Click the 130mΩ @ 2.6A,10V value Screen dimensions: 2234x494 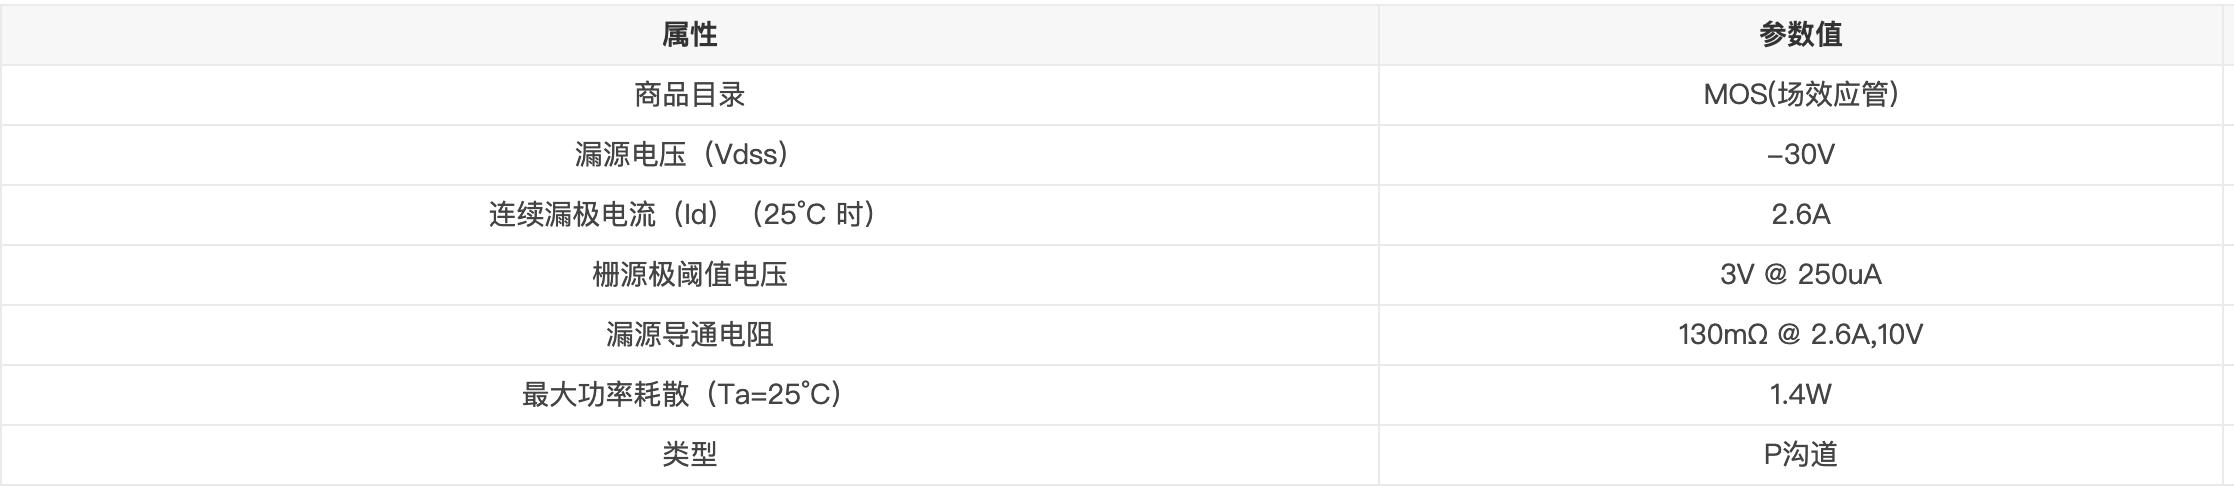tap(1800, 335)
